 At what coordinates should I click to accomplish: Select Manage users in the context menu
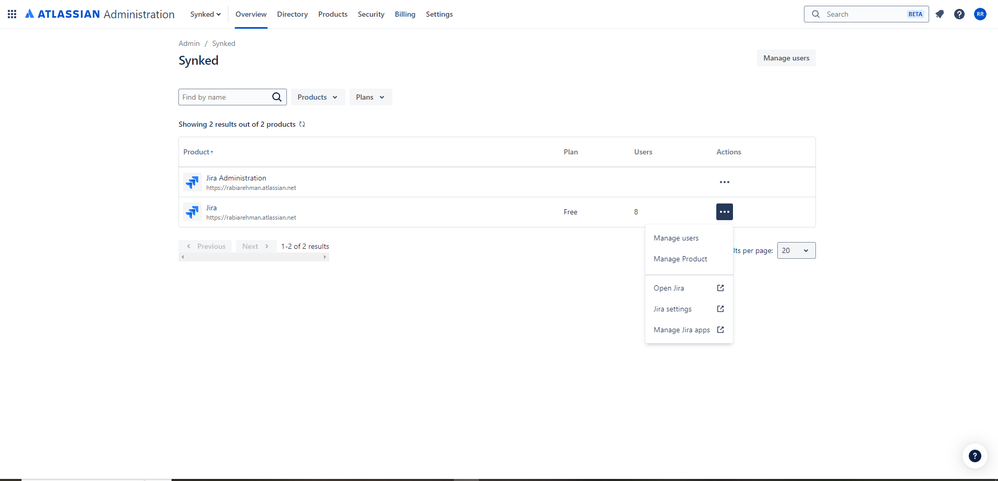[x=689, y=238]
